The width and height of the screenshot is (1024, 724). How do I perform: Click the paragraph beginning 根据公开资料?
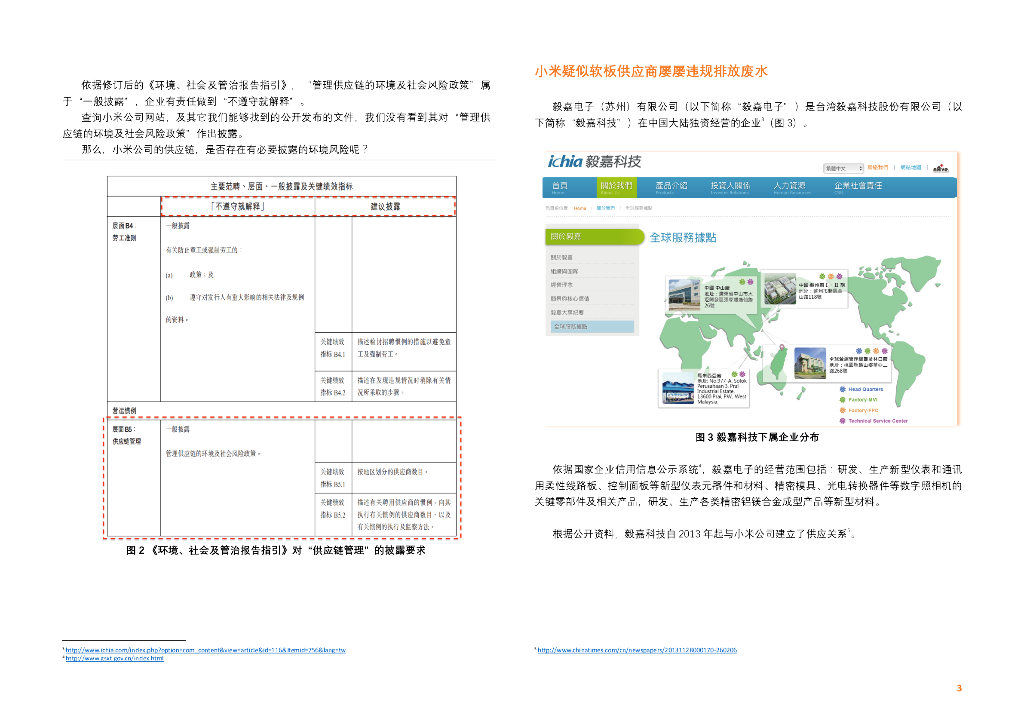click(x=703, y=534)
